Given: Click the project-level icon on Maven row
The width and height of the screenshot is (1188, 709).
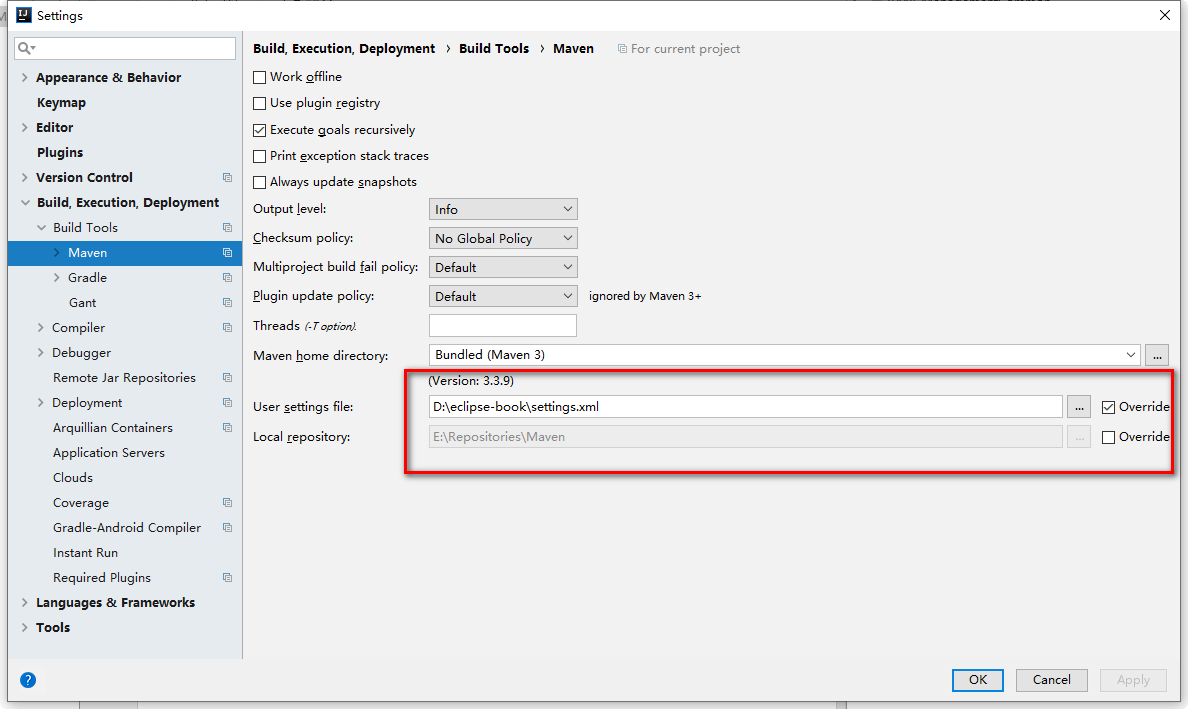Looking at the screenshot, I should point(227,252).
